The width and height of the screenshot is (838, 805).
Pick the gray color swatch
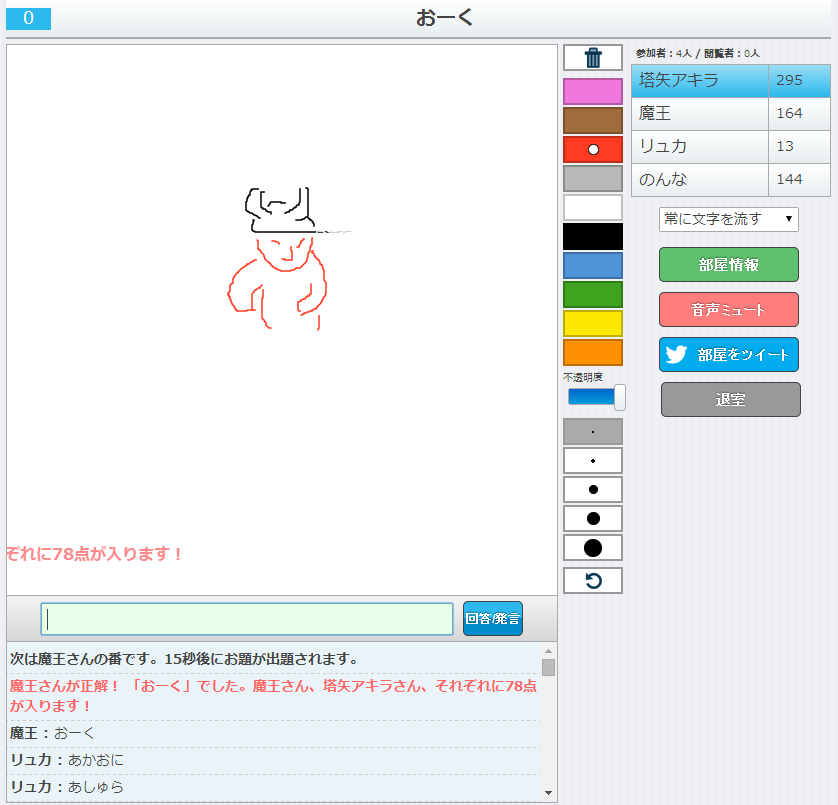[x=593, y=179]
